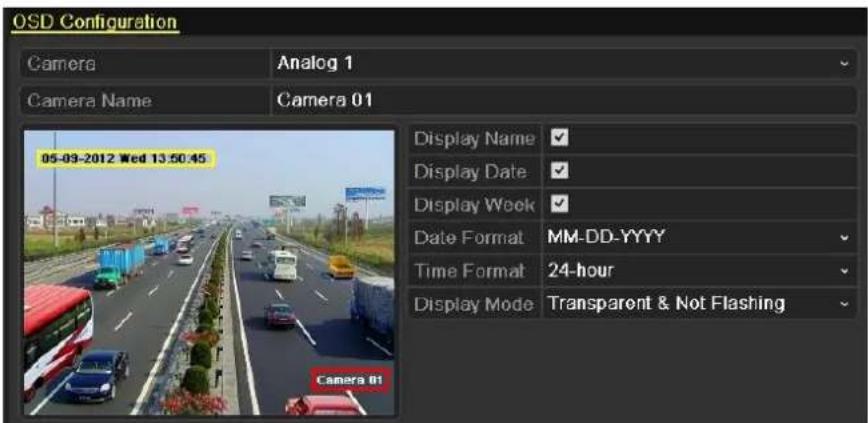Select the yellow date-time overlay in preview
This screenshot has height=423, width=868.
(x=126, y=159)
